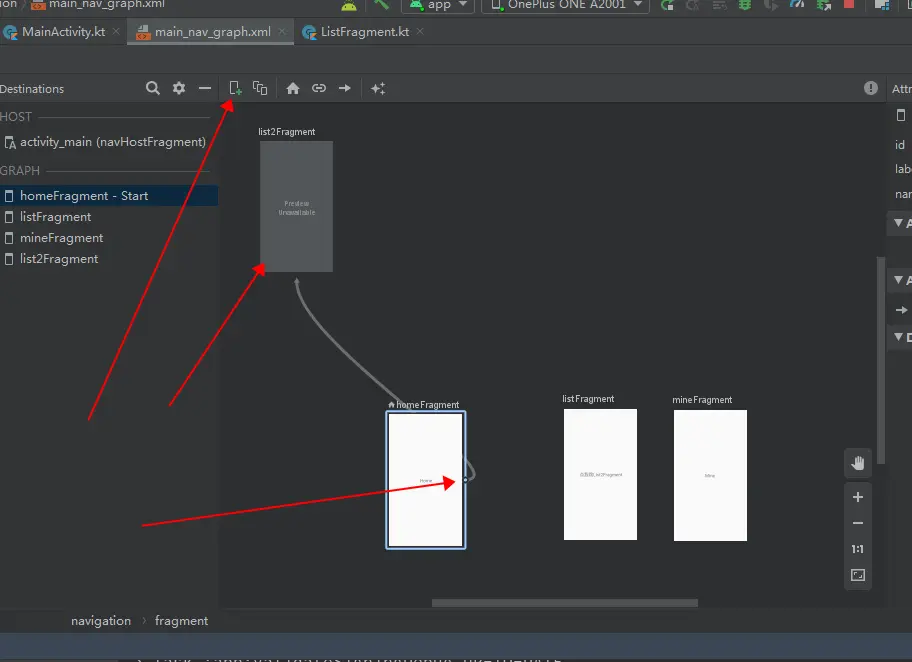Switch to the MainActivity.kt tab
The width and height of the screenshot is (912, 662).
(x=63, y=32)
